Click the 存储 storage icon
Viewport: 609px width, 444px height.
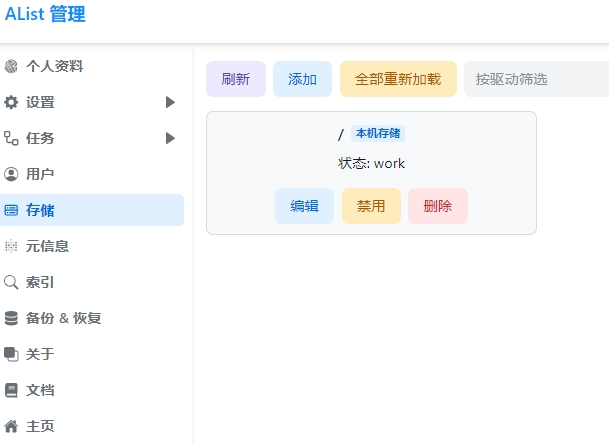point(11,210)
